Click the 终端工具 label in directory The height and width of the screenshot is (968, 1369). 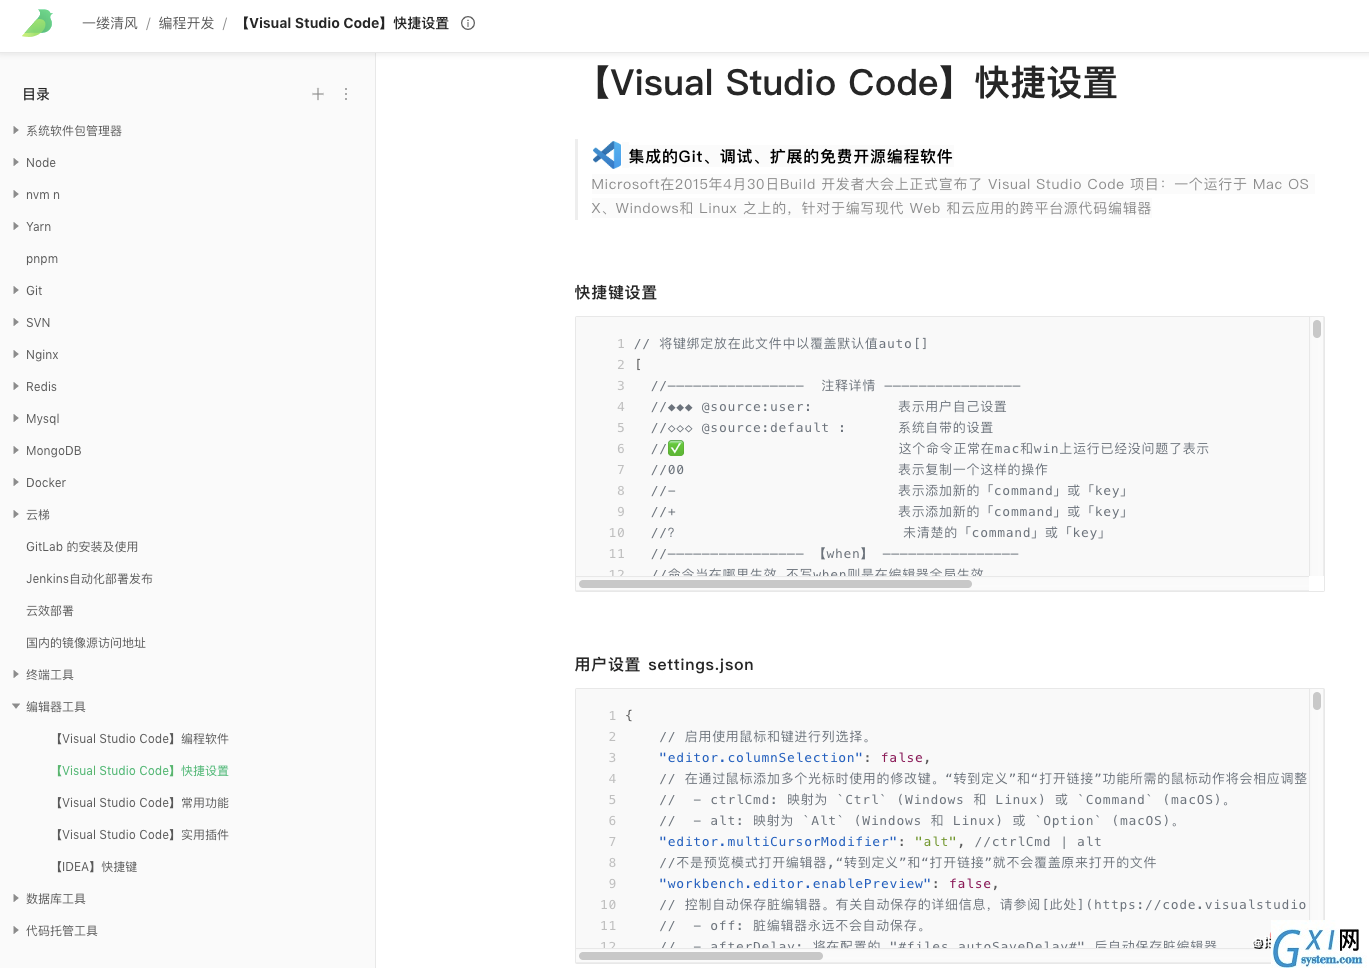tap(50, 675)
